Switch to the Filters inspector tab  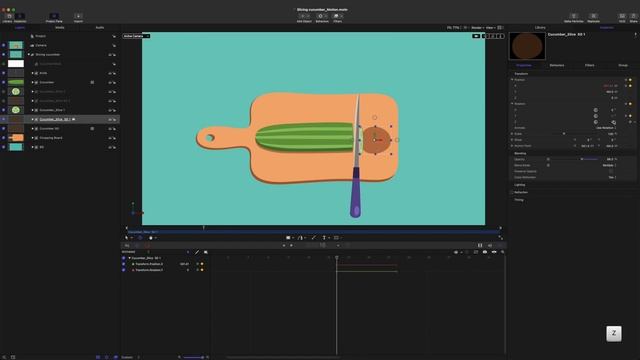(x=590, y=65)
